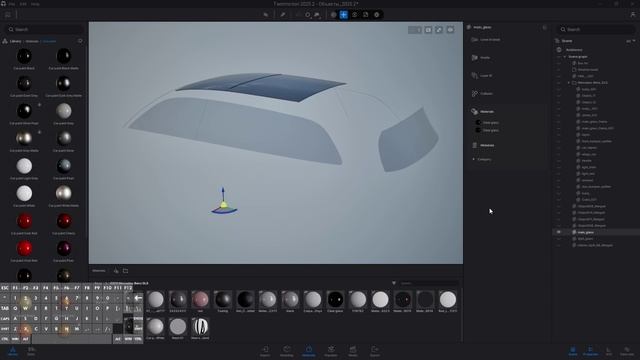Expand the Mercedes-Benz folder in scene tree
640x360 pixels.
tap(569, 82)
